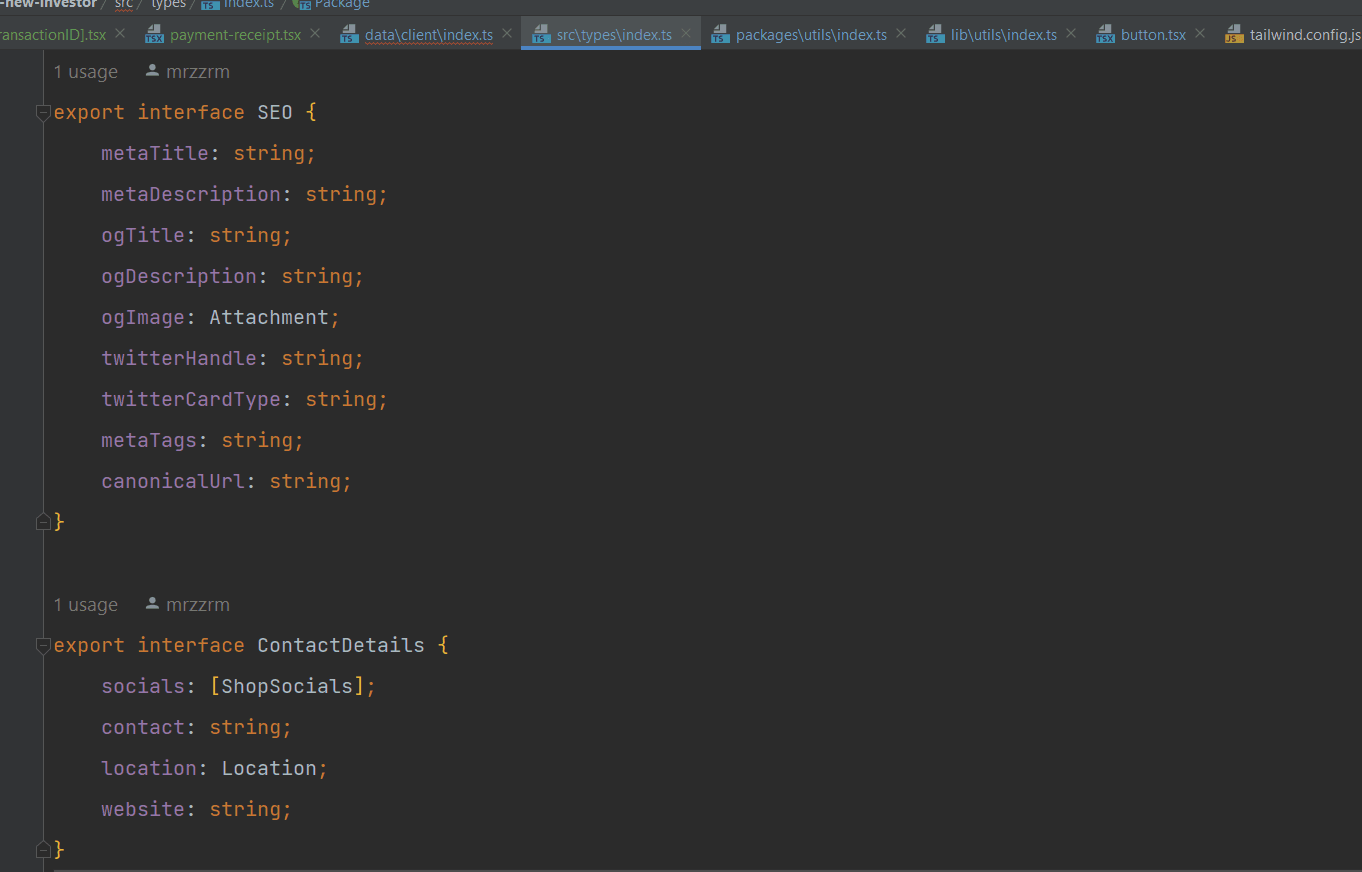The width and height of the screenshot is (1362, 872).
Task: Collapse the ContactDetails interface fold marker
Action: (43, 645)
